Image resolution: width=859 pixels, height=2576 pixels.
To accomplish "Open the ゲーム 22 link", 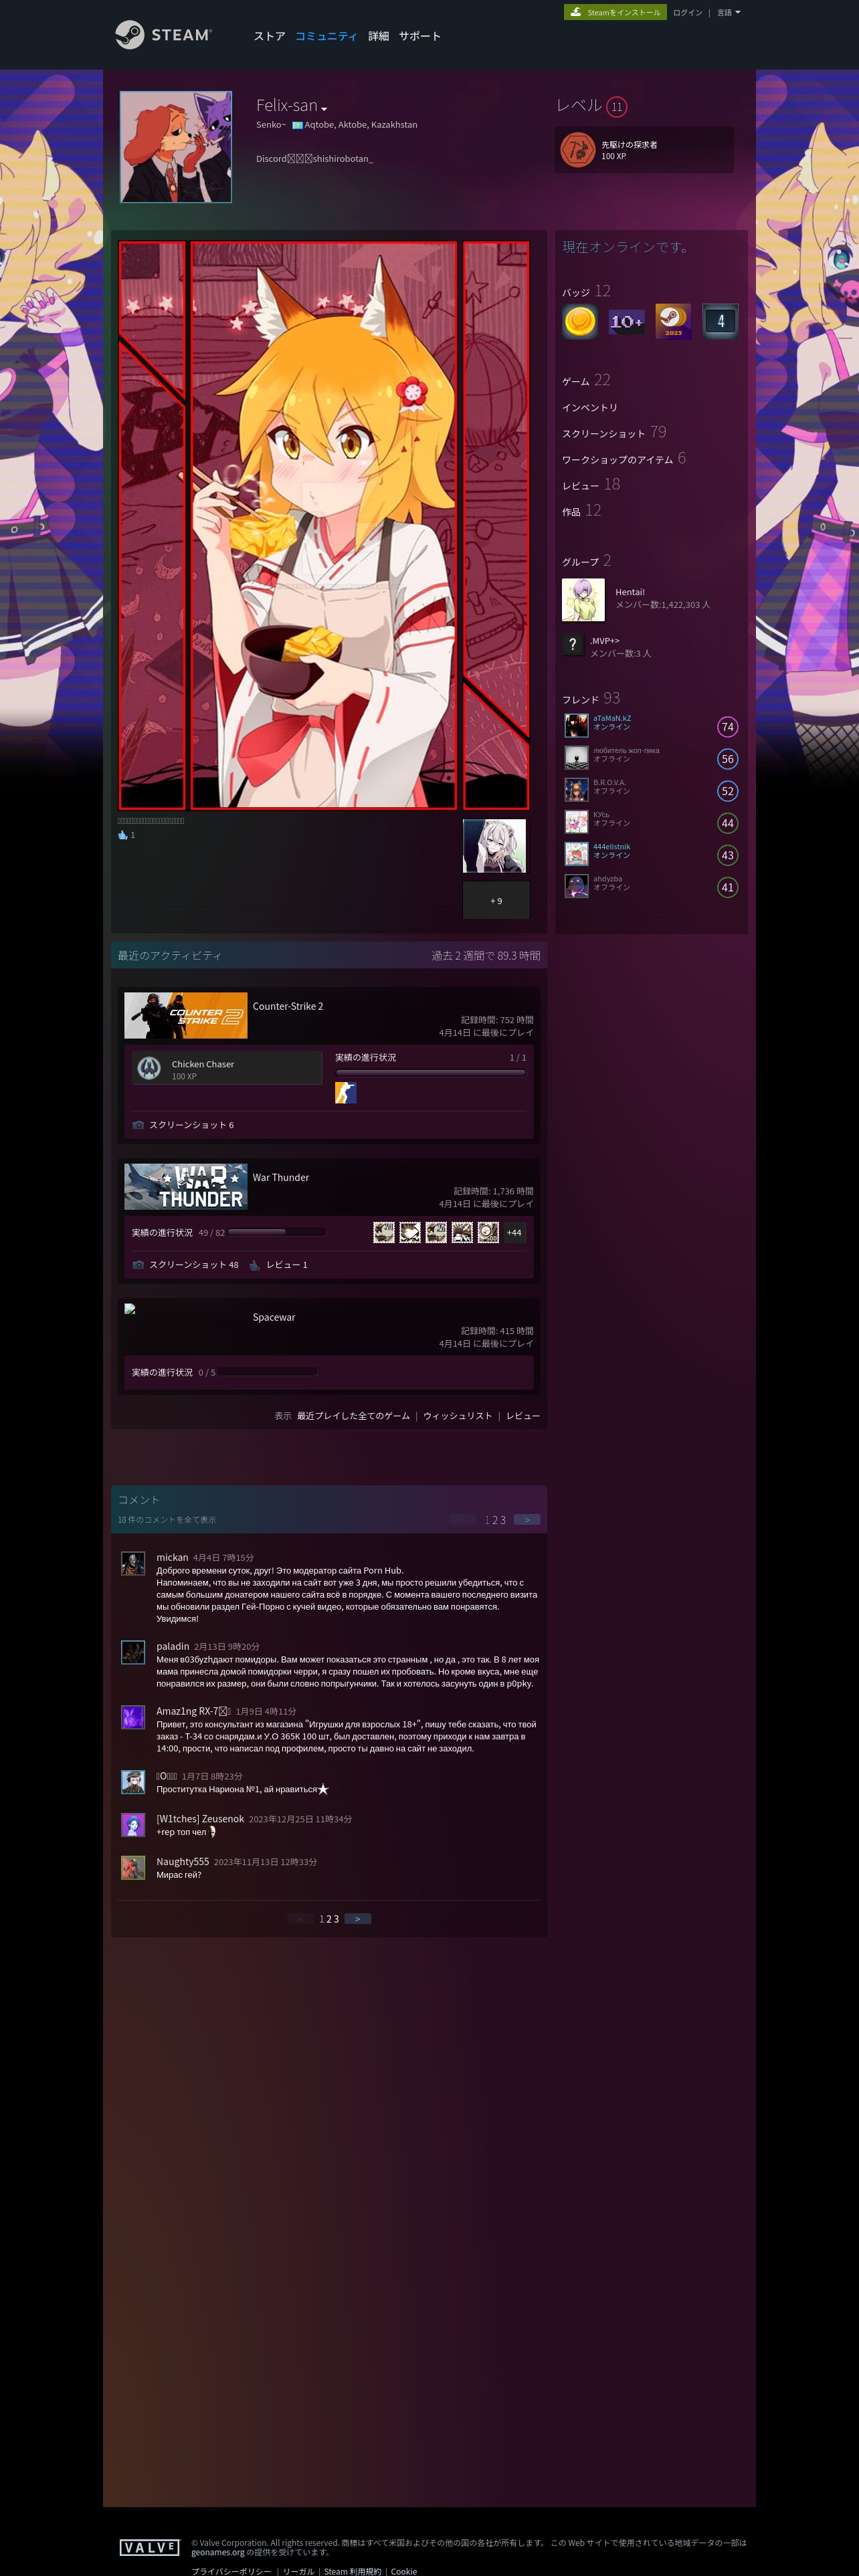I will pyautogui.click(x=586, y=380).
